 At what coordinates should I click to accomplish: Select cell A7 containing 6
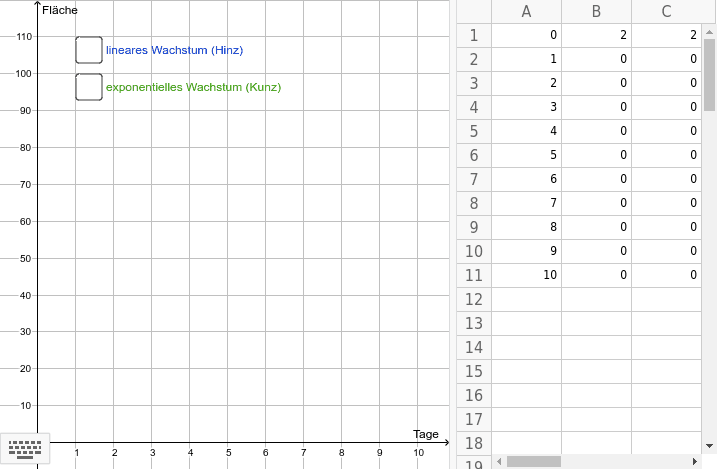[526, 179]
